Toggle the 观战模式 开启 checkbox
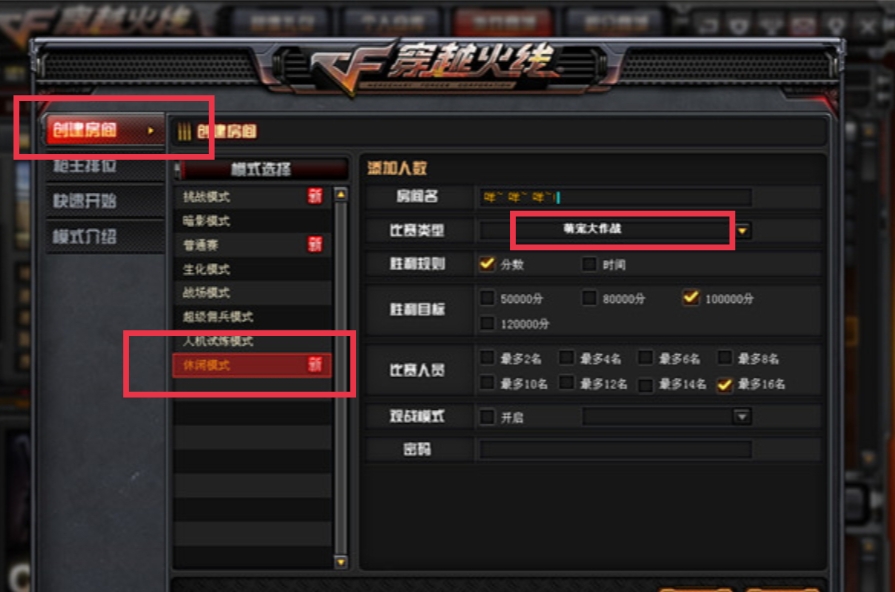Viewport: 895px width, 592px height. (x=487, y=416)
